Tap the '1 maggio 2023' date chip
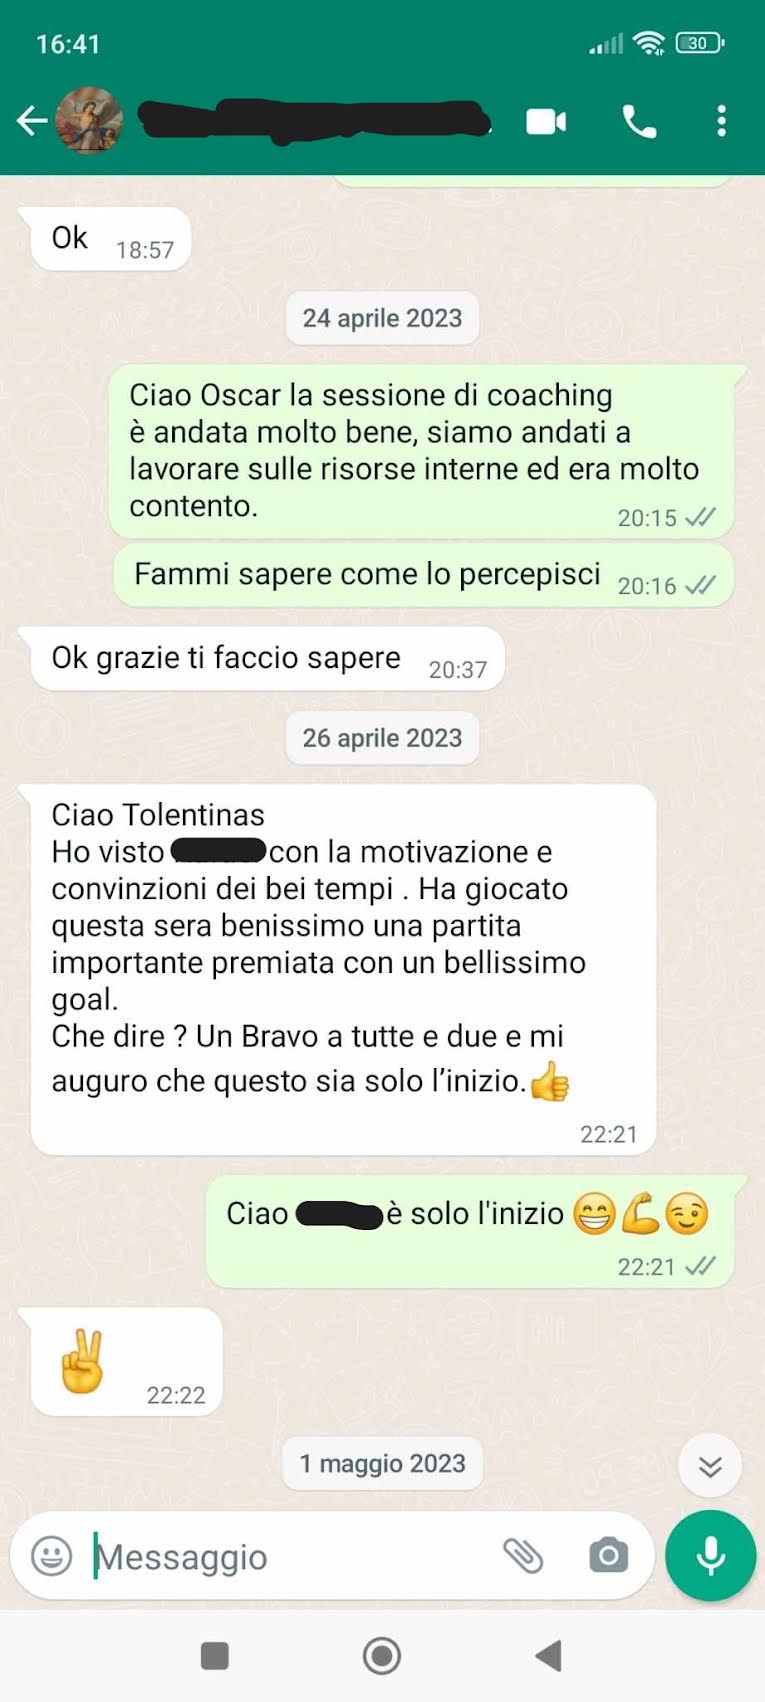Screen dimensions: 765x1702 coord(382,1464)
